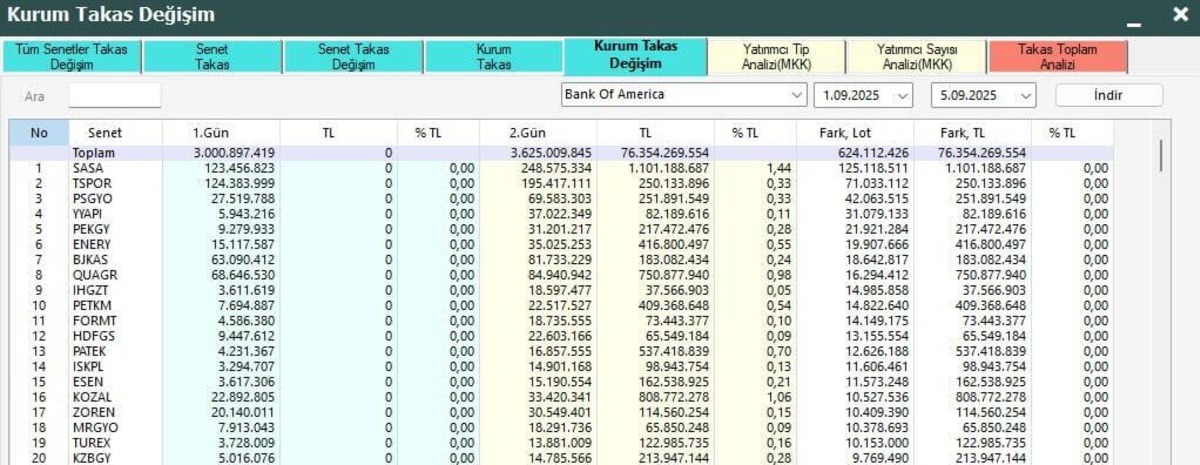Open Yatırımcı Sayısı Analizi(MKK) tab
The image size is (1200, 465).
point(917,57)
